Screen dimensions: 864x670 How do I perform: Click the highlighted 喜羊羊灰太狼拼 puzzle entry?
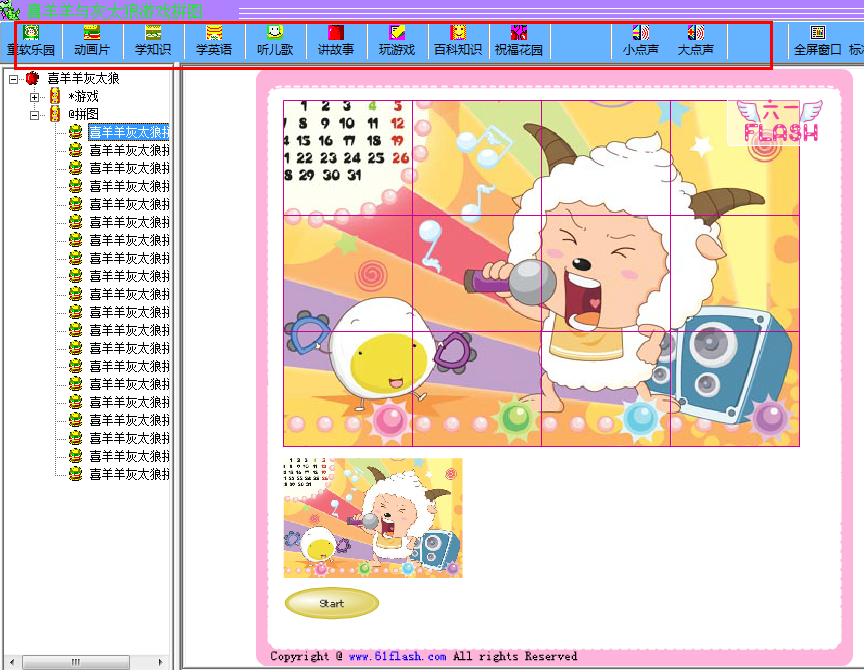tap(129, 132)
